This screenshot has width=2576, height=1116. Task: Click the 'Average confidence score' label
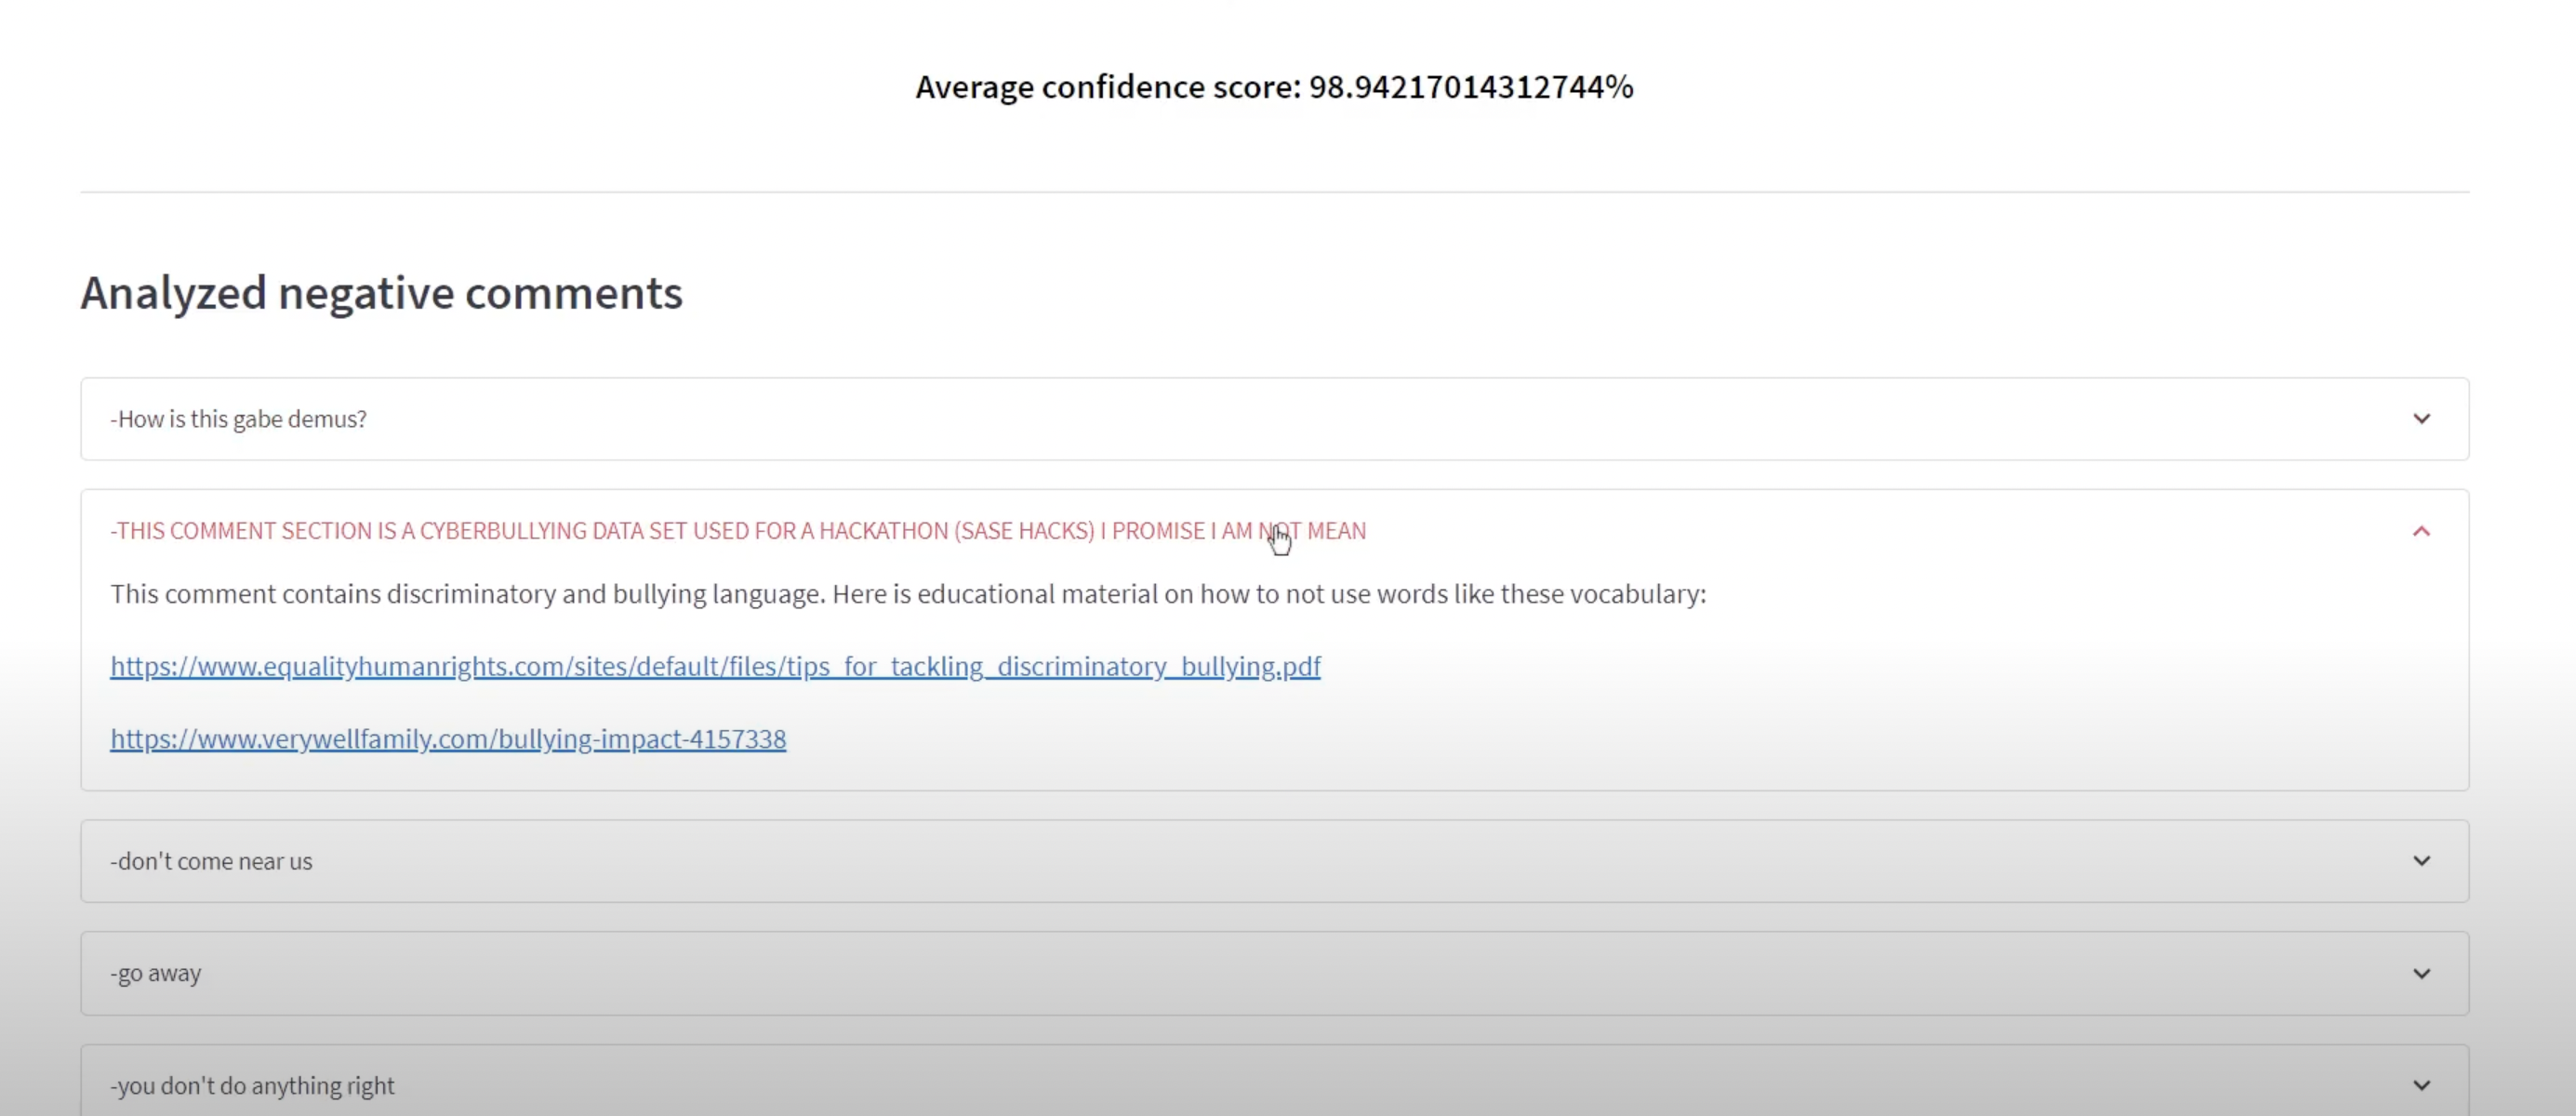(x=1107, y=87)
